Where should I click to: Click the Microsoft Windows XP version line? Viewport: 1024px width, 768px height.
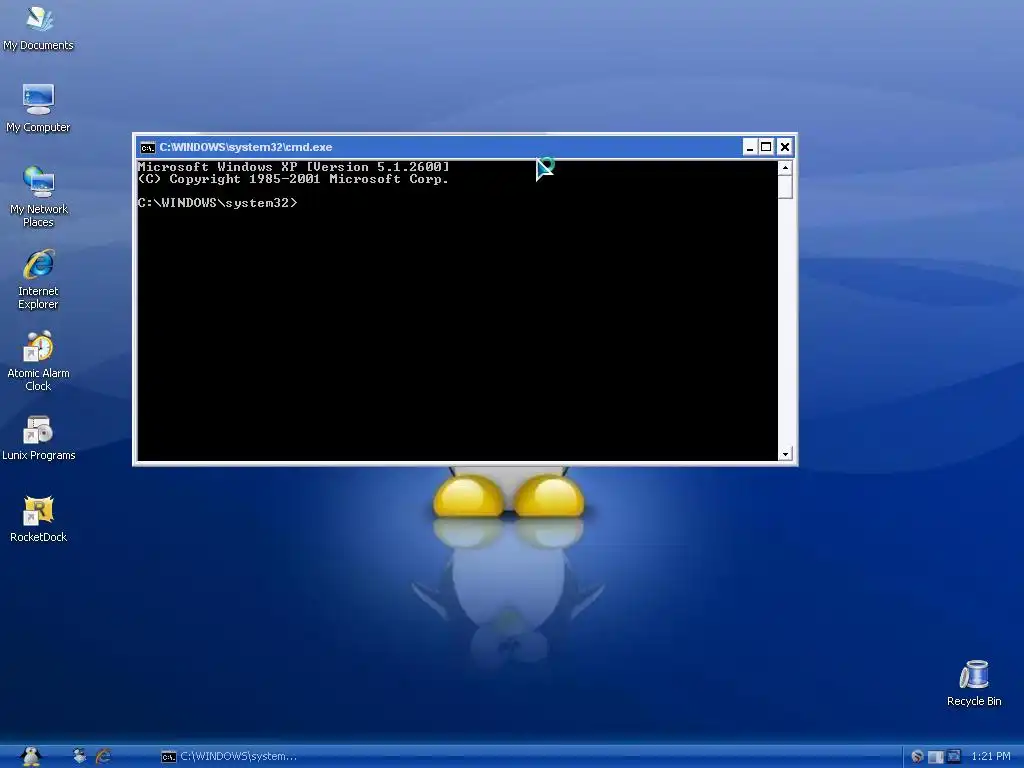coord(294,167)
